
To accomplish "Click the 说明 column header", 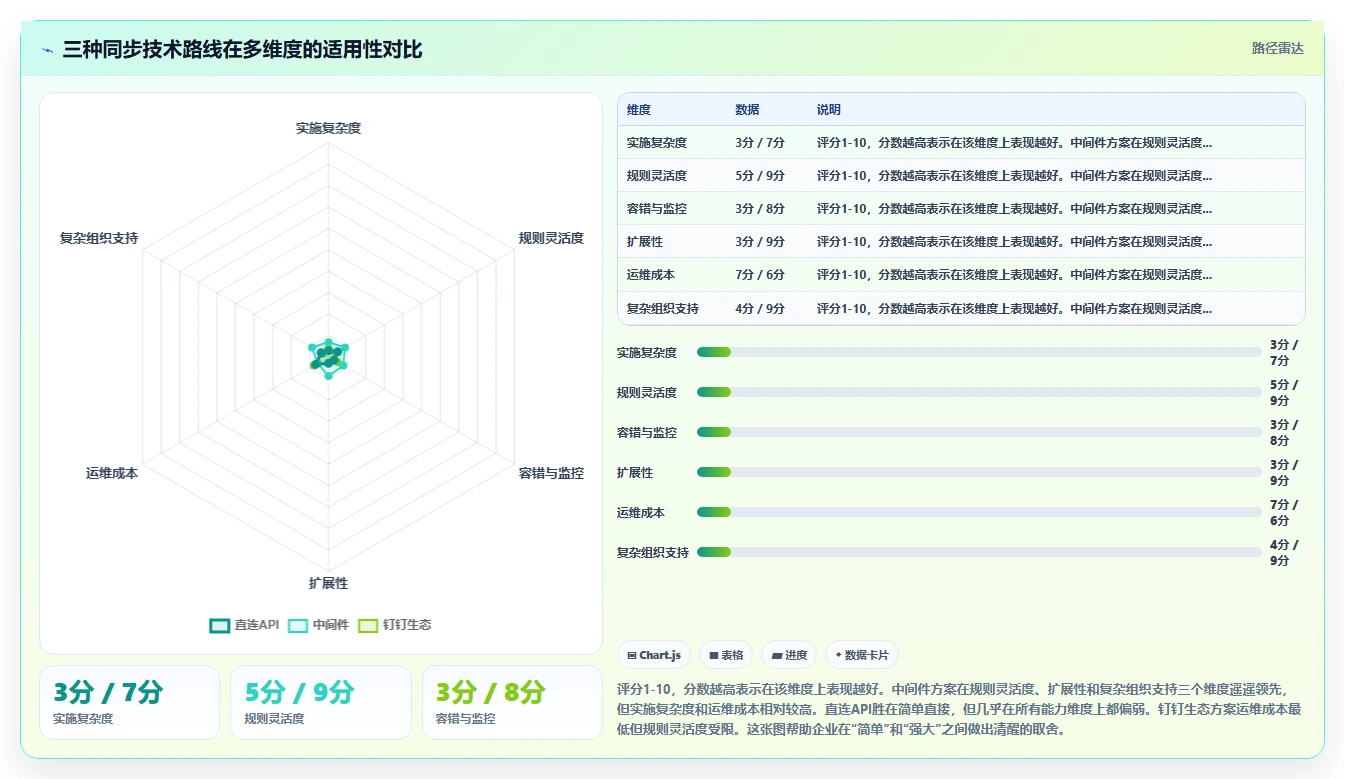I will pyautogui.click(x=829, y=110).
